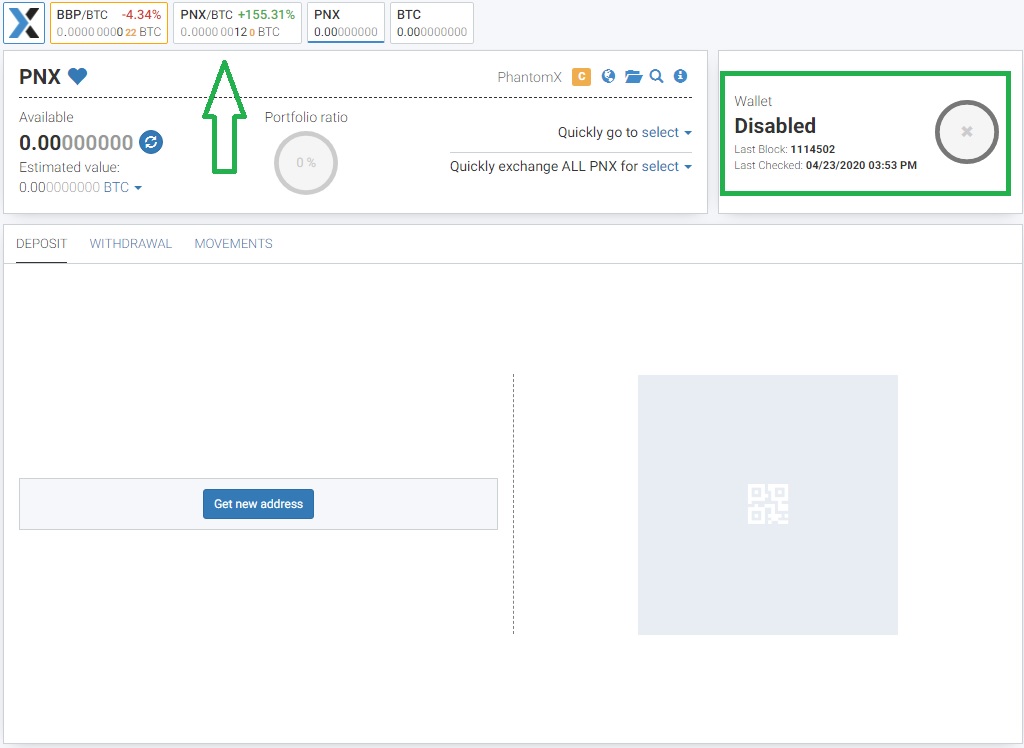Click the disabled wallet status circle
The width and height of the screenshot is (1024, 748).
967,131
